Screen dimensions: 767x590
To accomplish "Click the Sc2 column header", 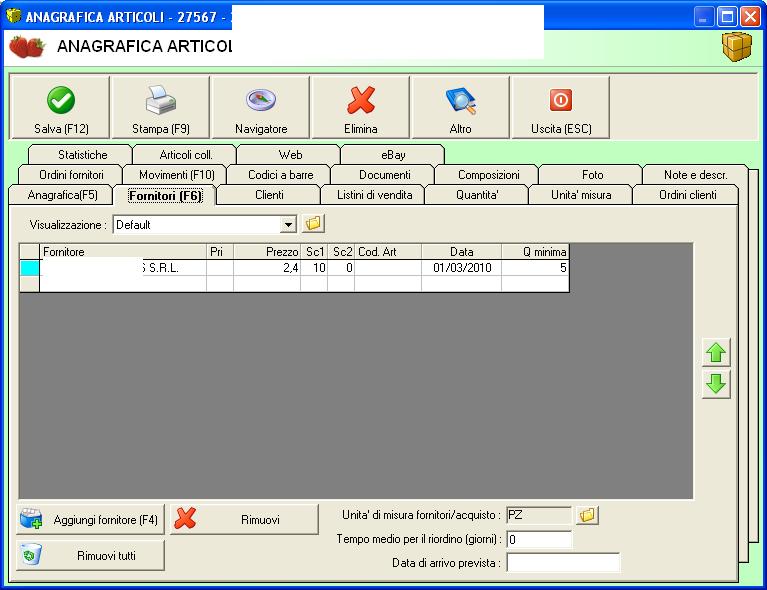I will tap(341, 251).
